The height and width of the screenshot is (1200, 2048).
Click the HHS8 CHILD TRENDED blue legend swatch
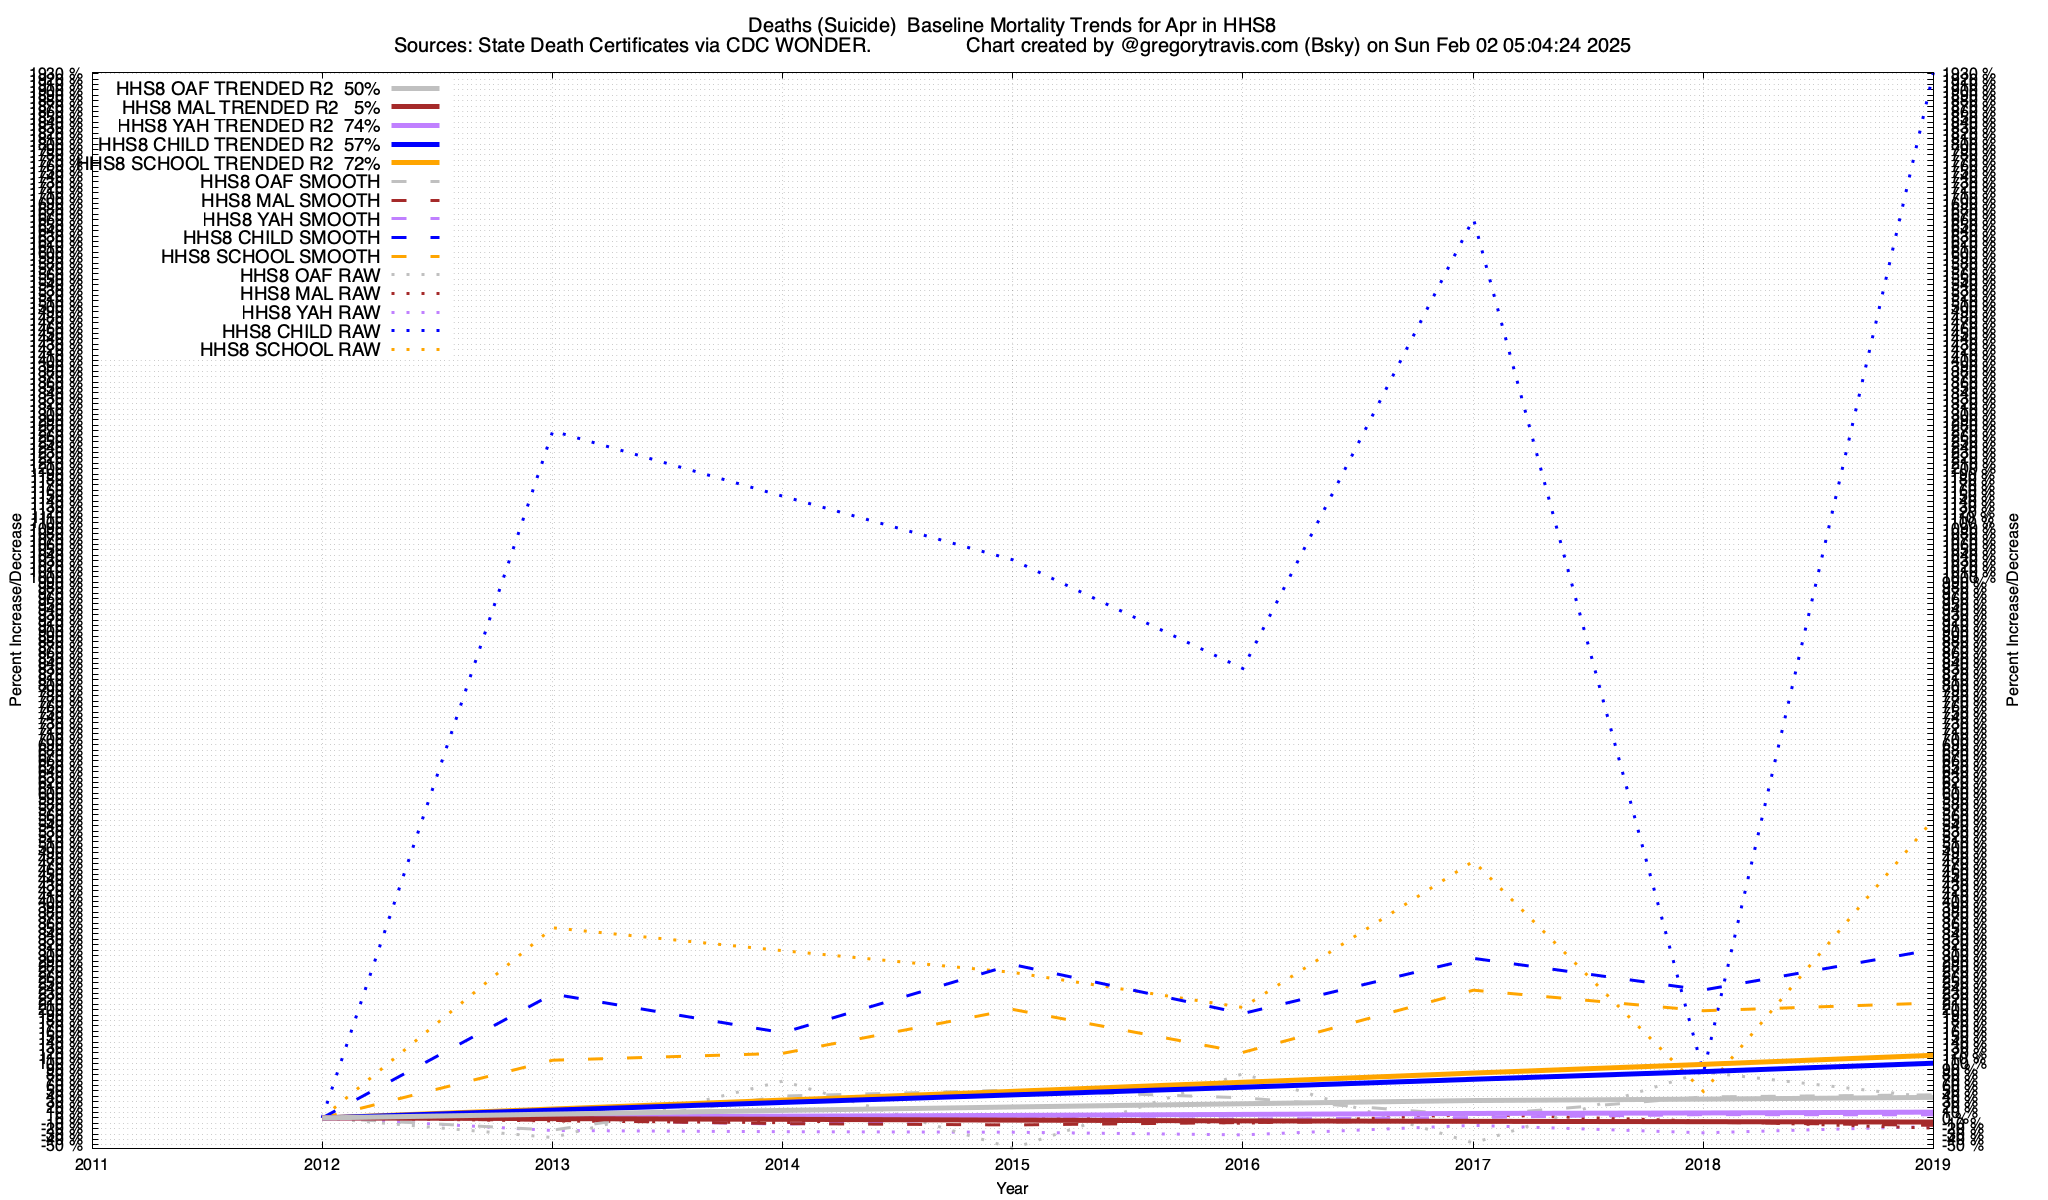click(x=416, y=145)
